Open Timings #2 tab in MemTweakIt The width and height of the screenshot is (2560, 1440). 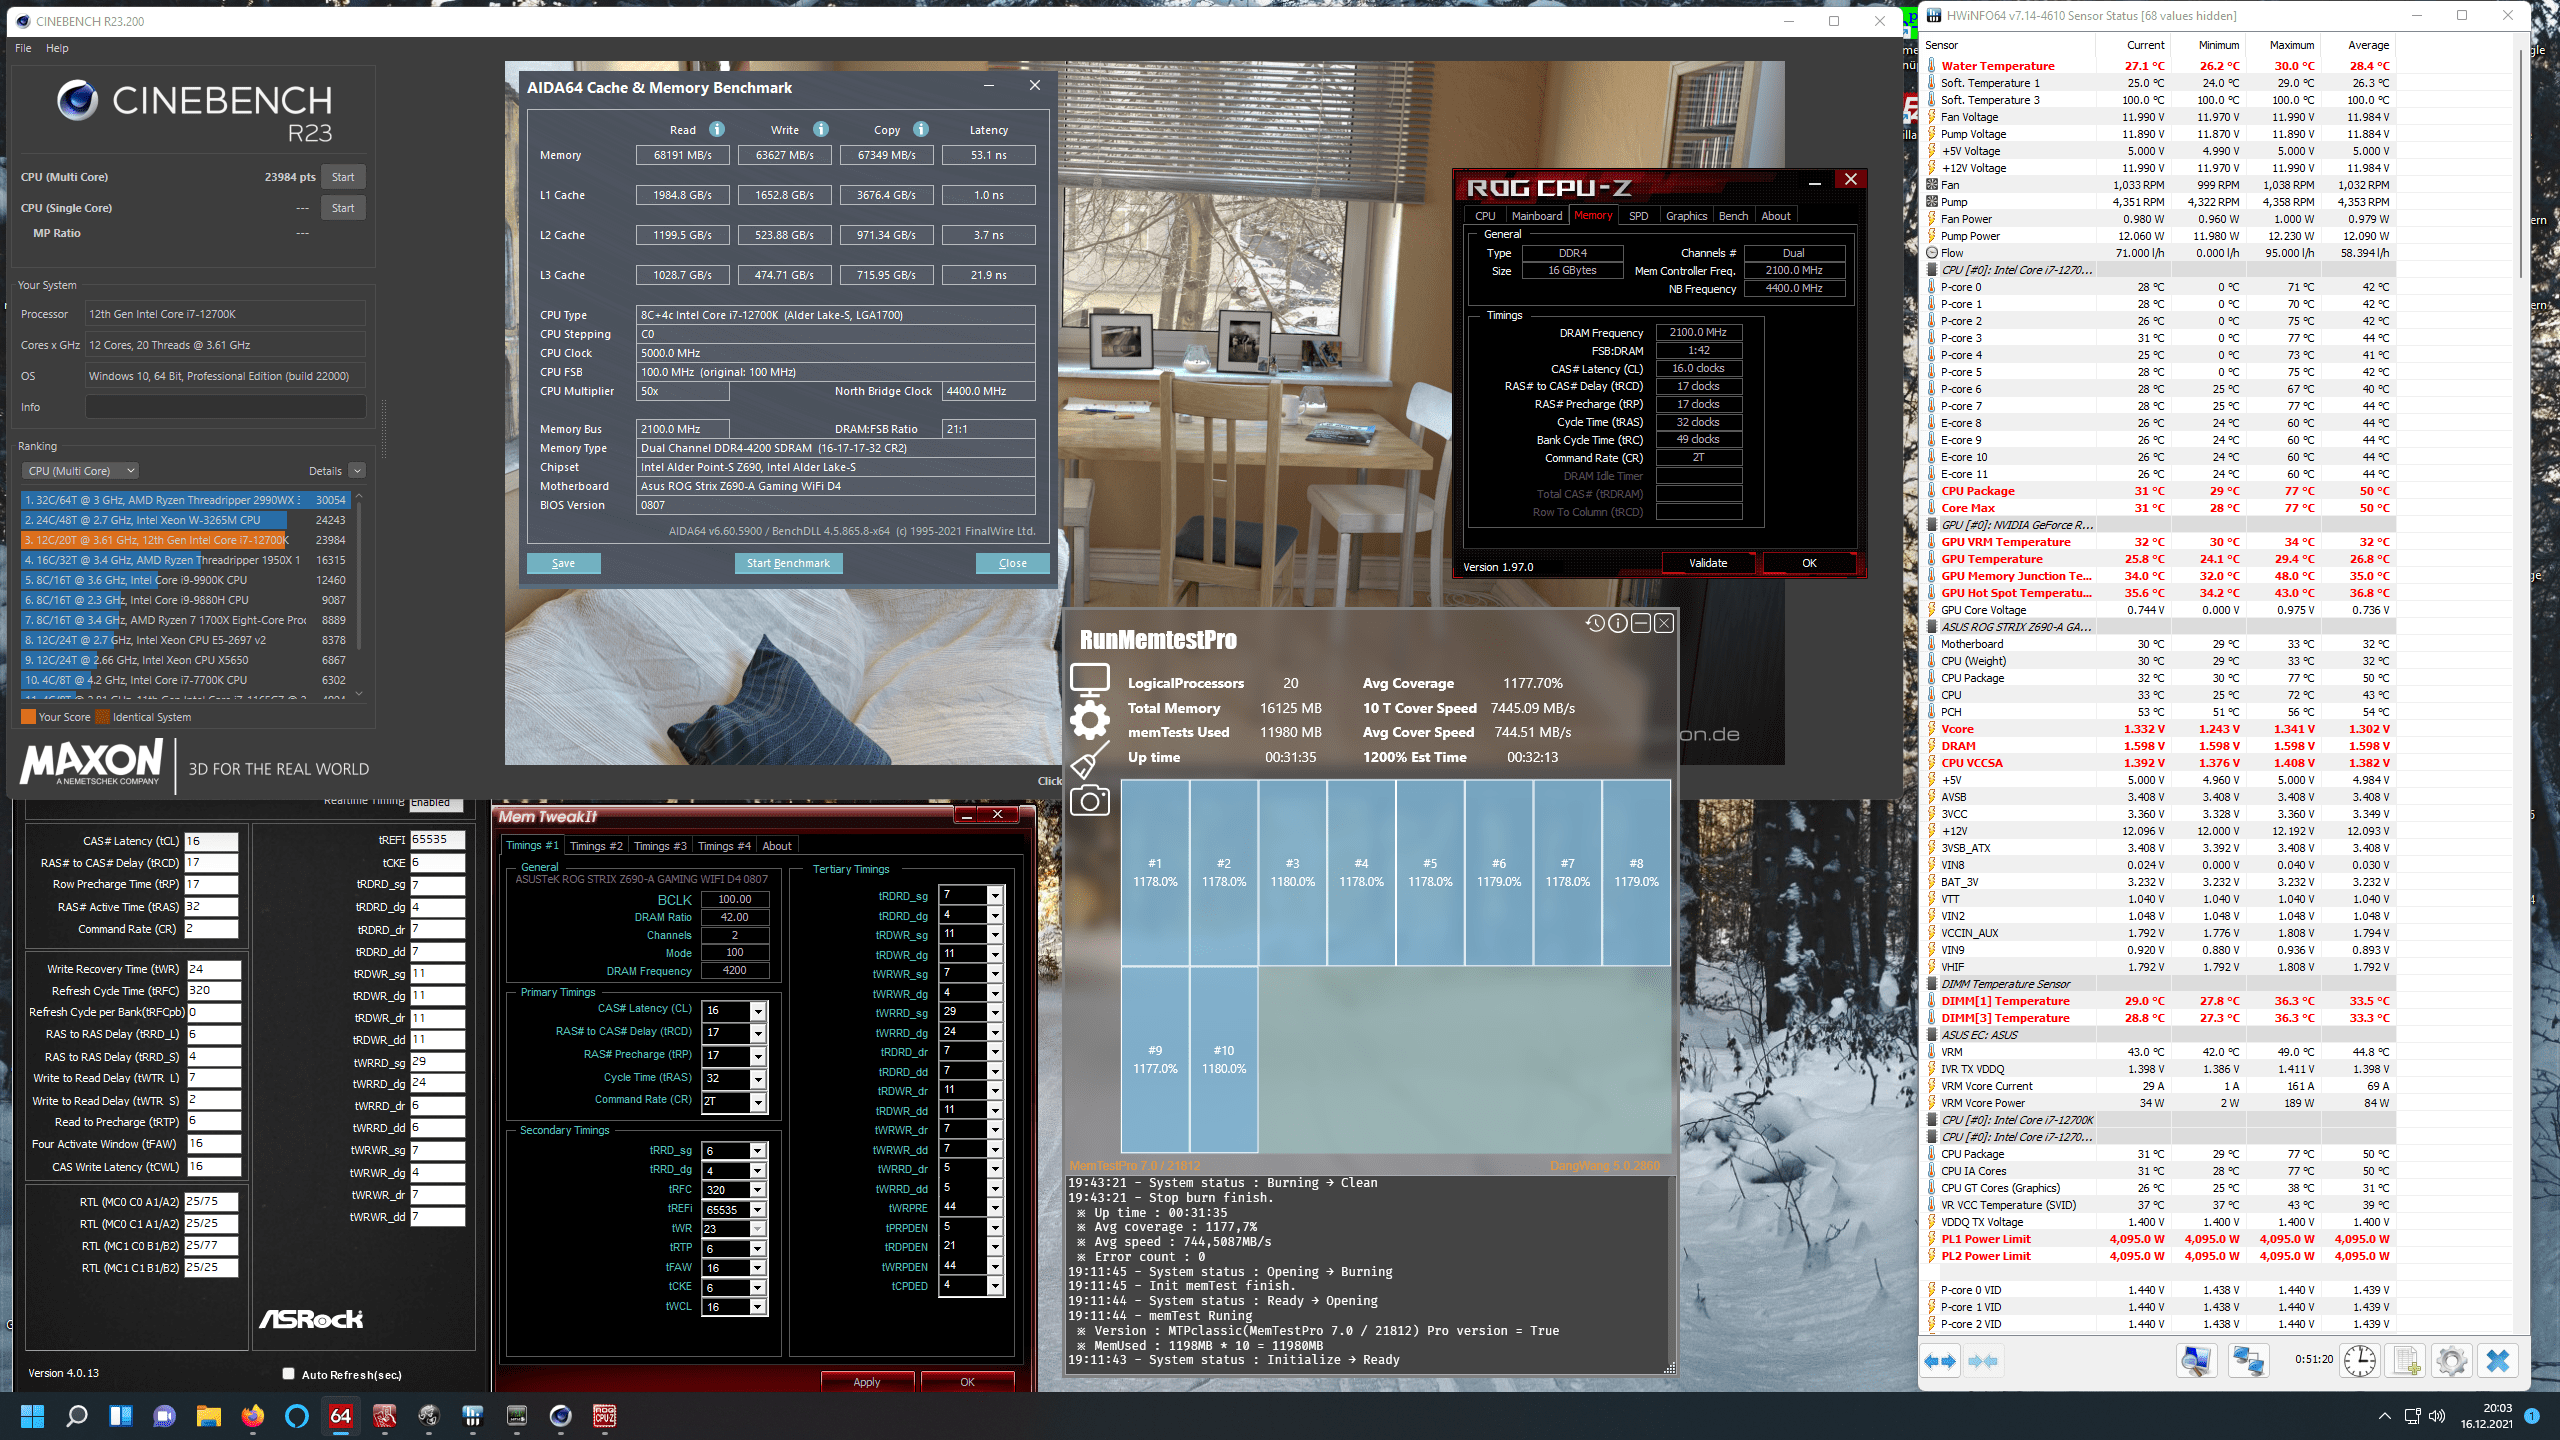point(596,846)
